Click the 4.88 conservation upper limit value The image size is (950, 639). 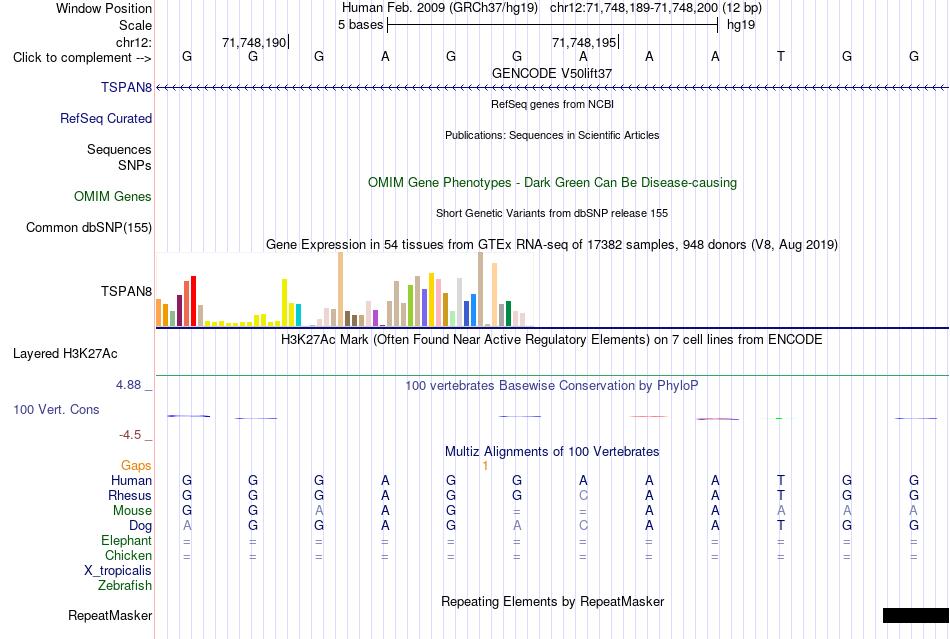(x=128, y=385)
